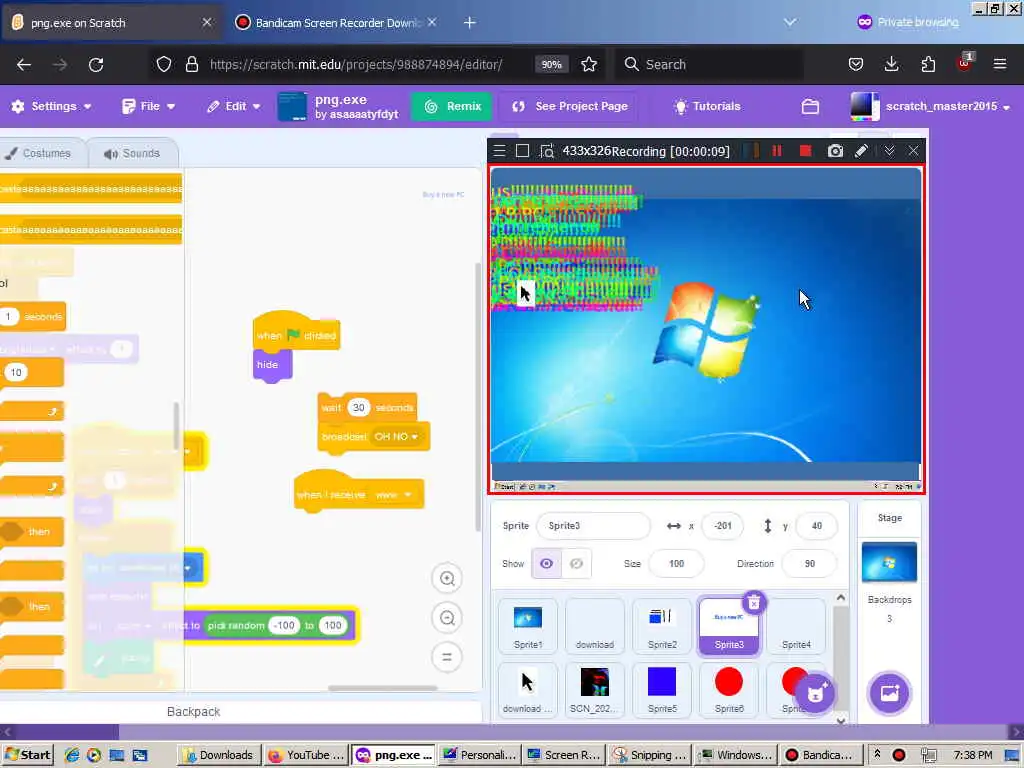Show the sprite with eye icon
The image size is (1024, 768).
click(x=547, y=563)
